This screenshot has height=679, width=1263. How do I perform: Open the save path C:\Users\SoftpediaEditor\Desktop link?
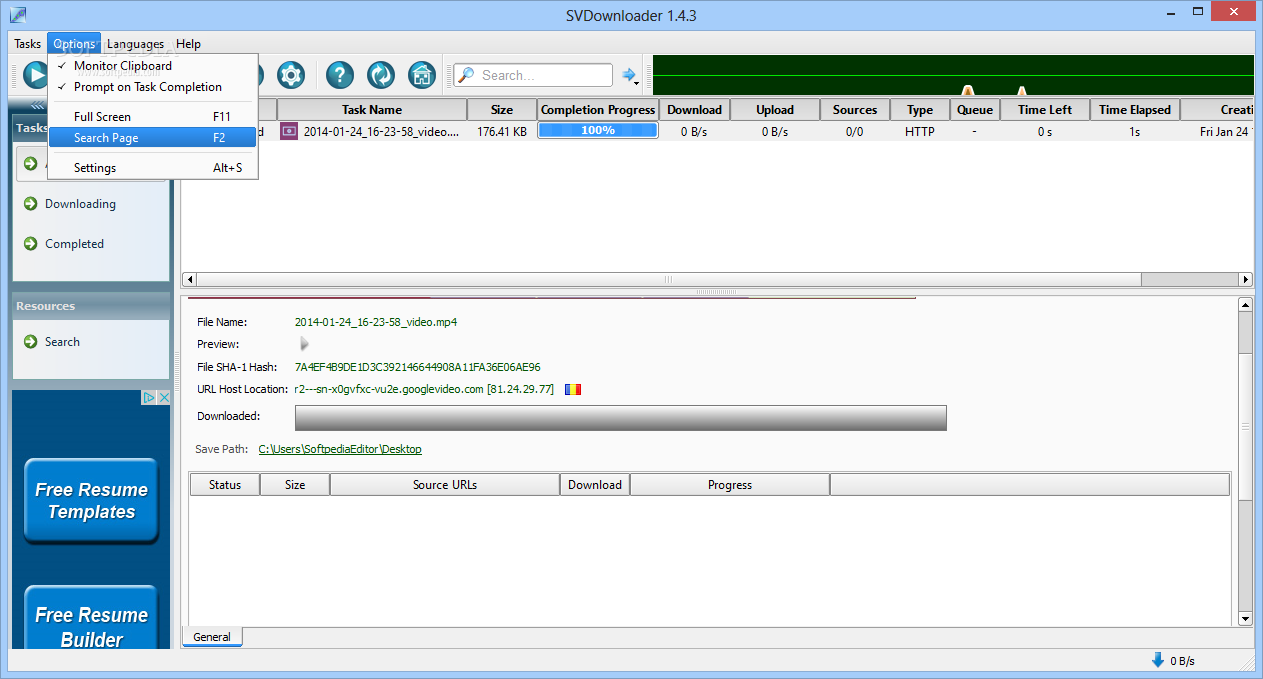coord(340,450)
